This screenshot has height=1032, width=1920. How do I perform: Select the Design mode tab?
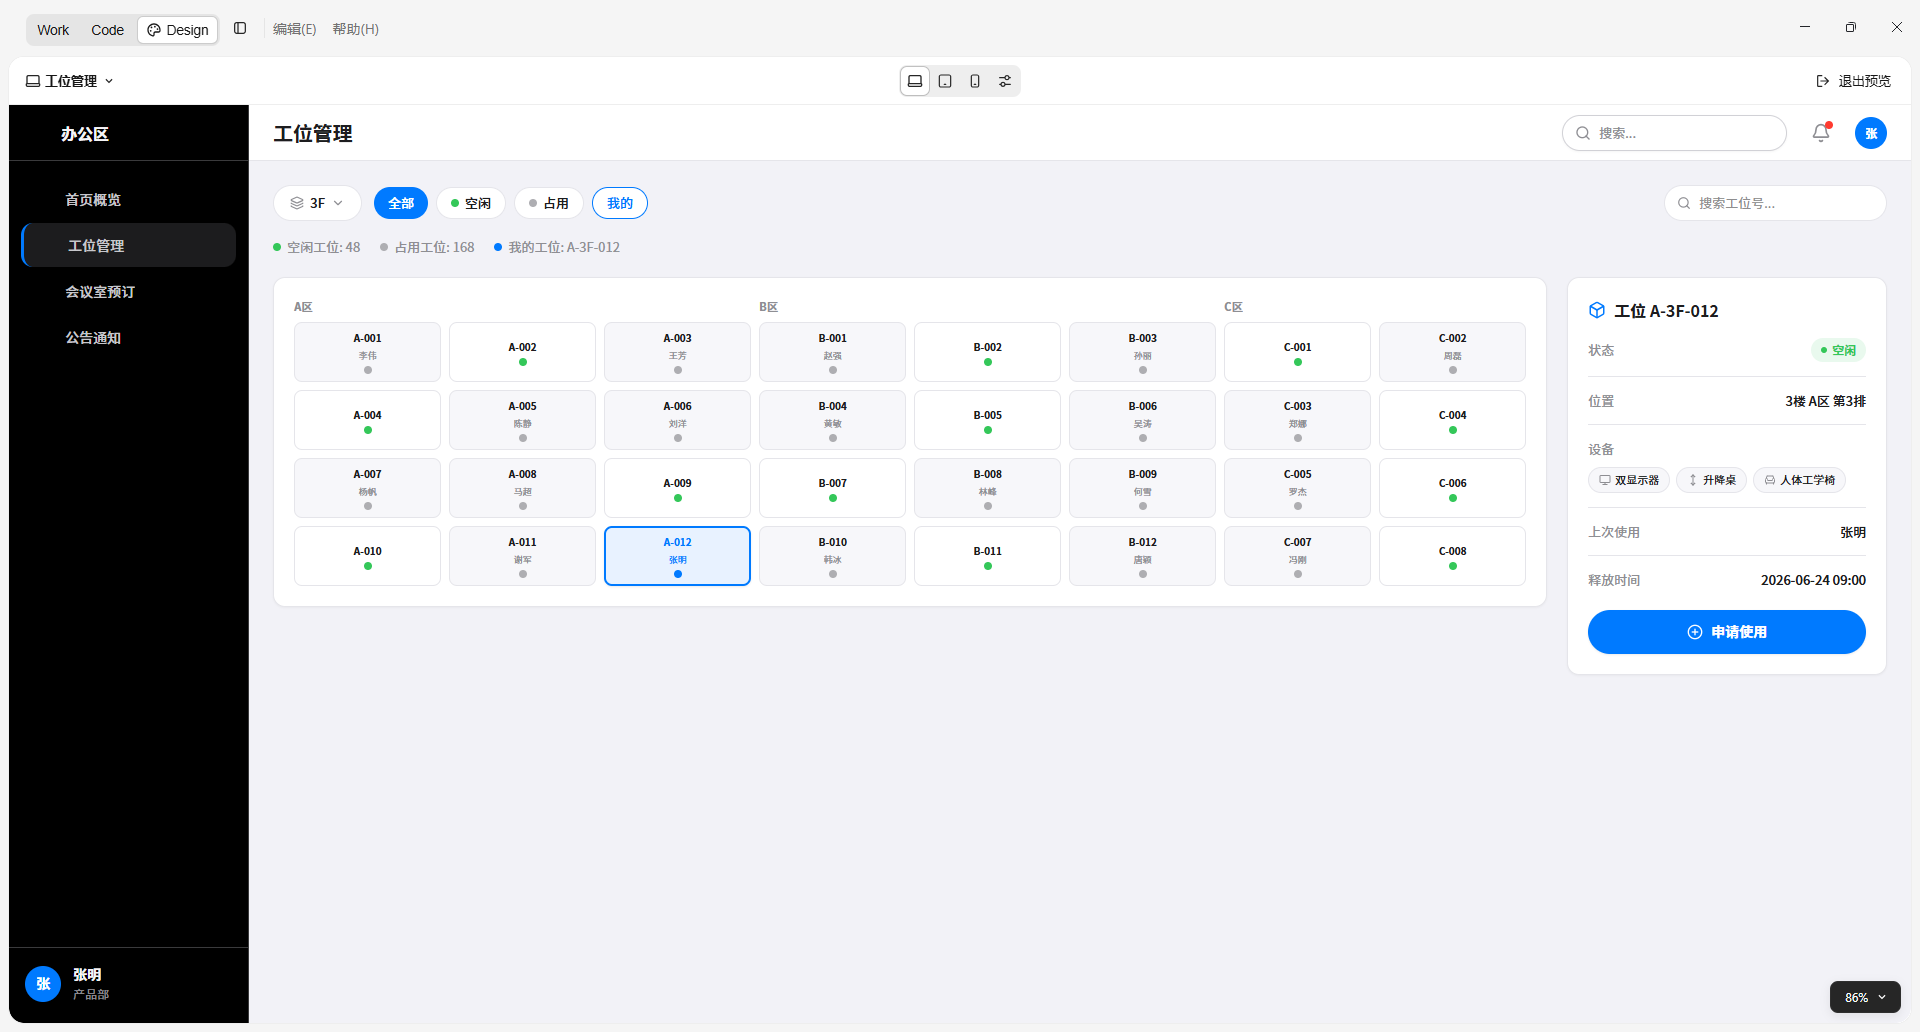(178, 30)
